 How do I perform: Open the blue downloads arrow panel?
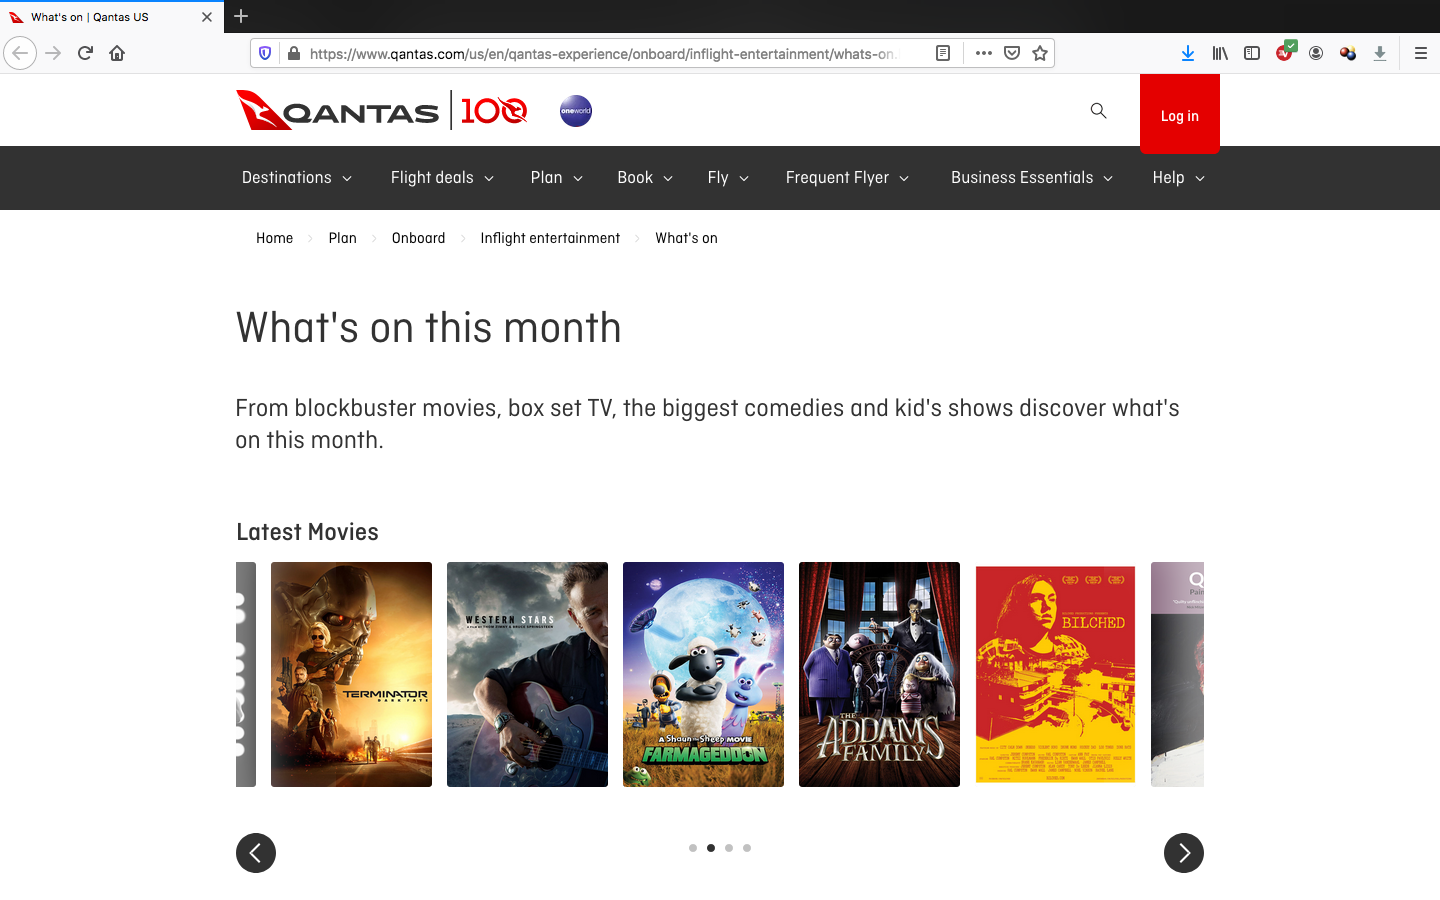point(1188,53)
